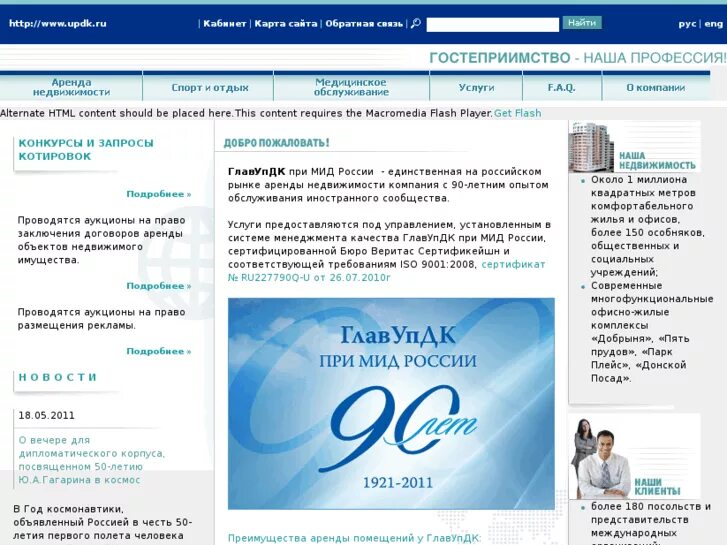Image resolution: width=727 pixels, height=545 pixels.
Task: Click Добро пожаловать heading
Action: (x=276, y=143)
